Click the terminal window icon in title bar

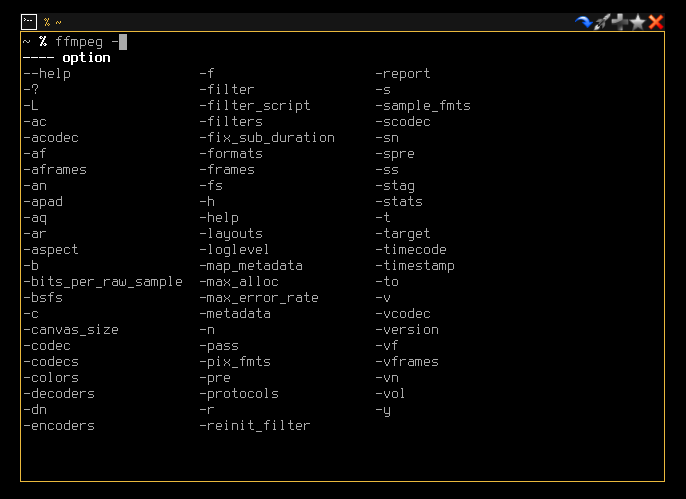tap(29, 21)
